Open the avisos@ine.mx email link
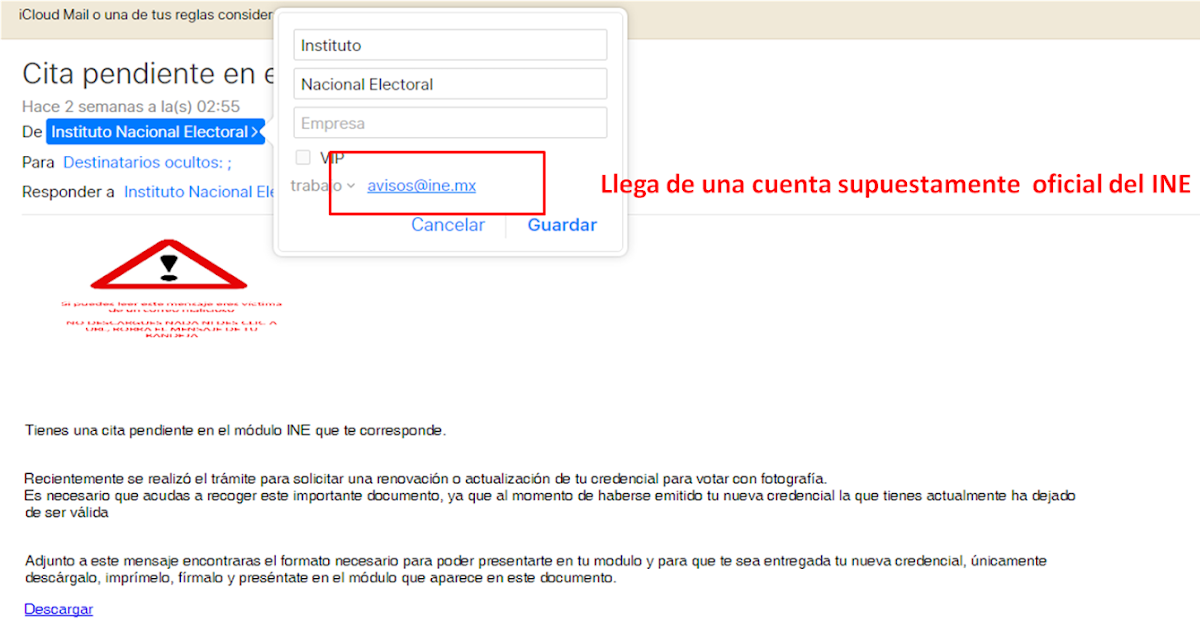 pos(421,186)
